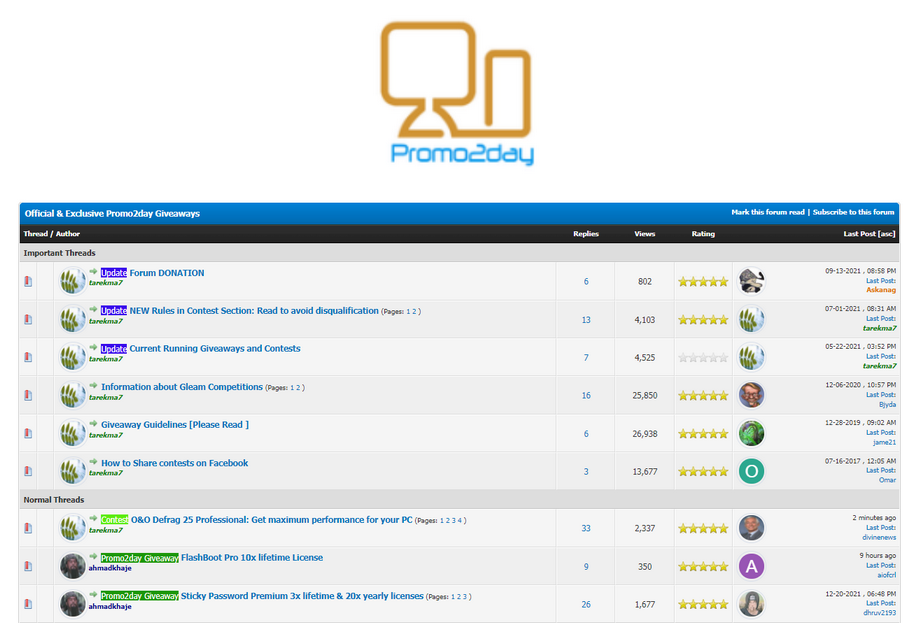Open Current Running Giveaways and Contests thread
This screenshot has width=919, height=623.
(215, 348)
